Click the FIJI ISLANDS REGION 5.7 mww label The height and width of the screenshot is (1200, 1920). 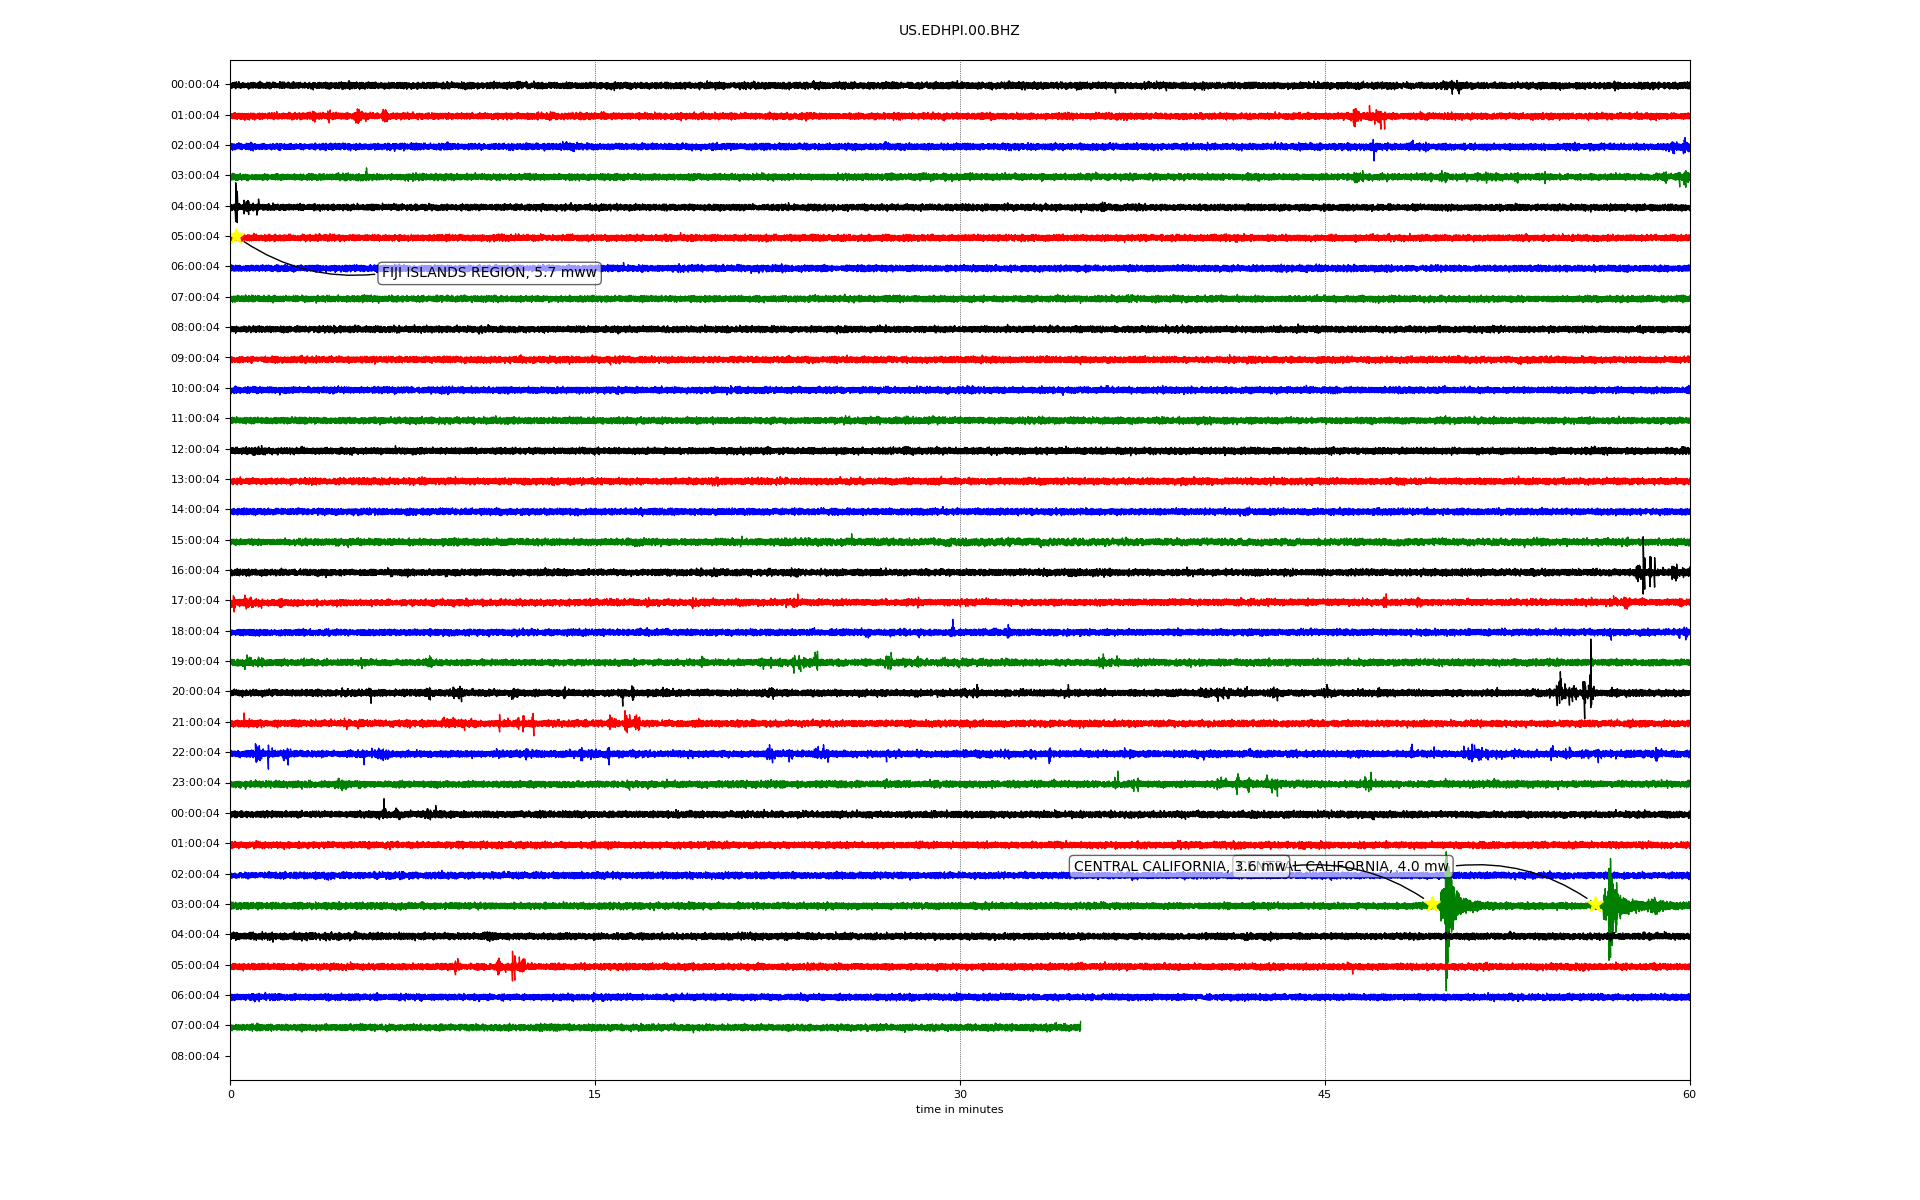pos(489,273)
